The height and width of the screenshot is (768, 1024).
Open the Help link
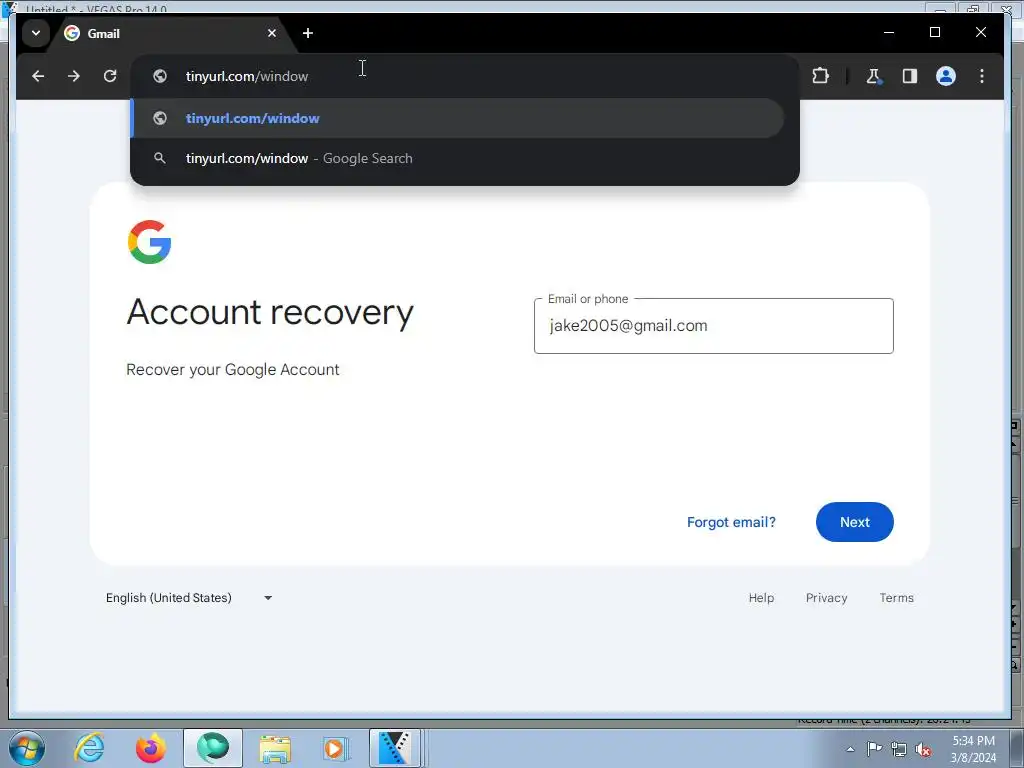tap(761, 598)
